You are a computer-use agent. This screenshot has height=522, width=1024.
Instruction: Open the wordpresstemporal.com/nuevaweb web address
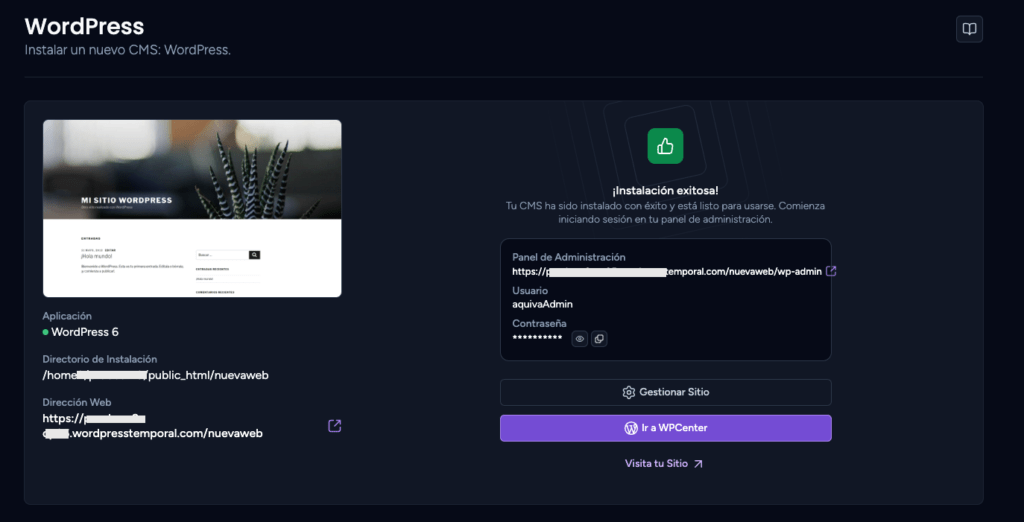click(153, 425)
